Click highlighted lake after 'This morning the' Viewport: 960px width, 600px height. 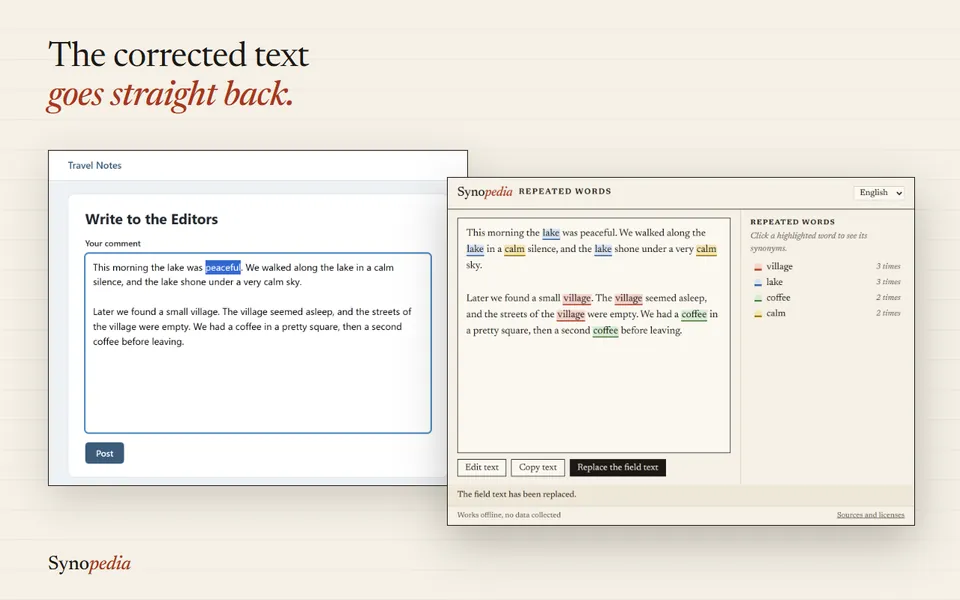coord(551,233)
